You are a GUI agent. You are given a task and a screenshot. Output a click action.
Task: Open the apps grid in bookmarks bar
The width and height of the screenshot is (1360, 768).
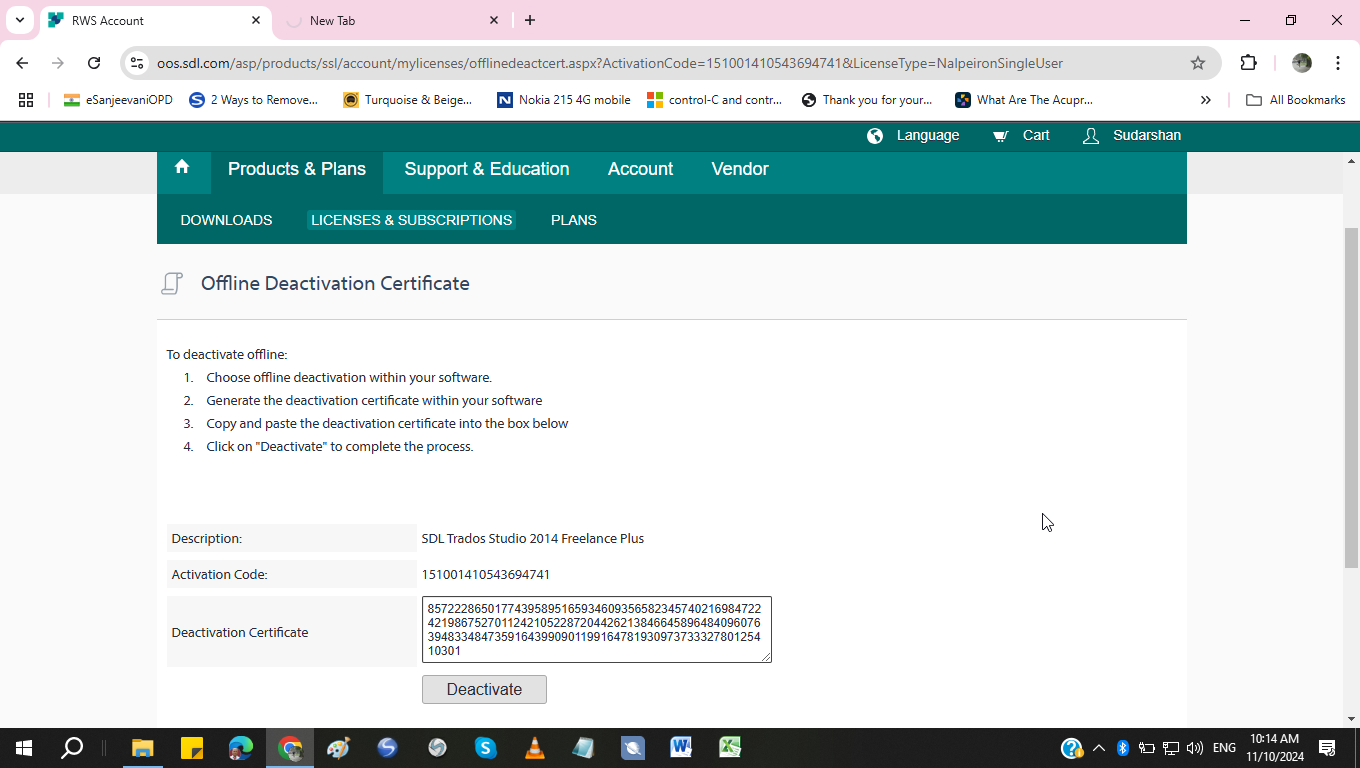tap(26, 100)
